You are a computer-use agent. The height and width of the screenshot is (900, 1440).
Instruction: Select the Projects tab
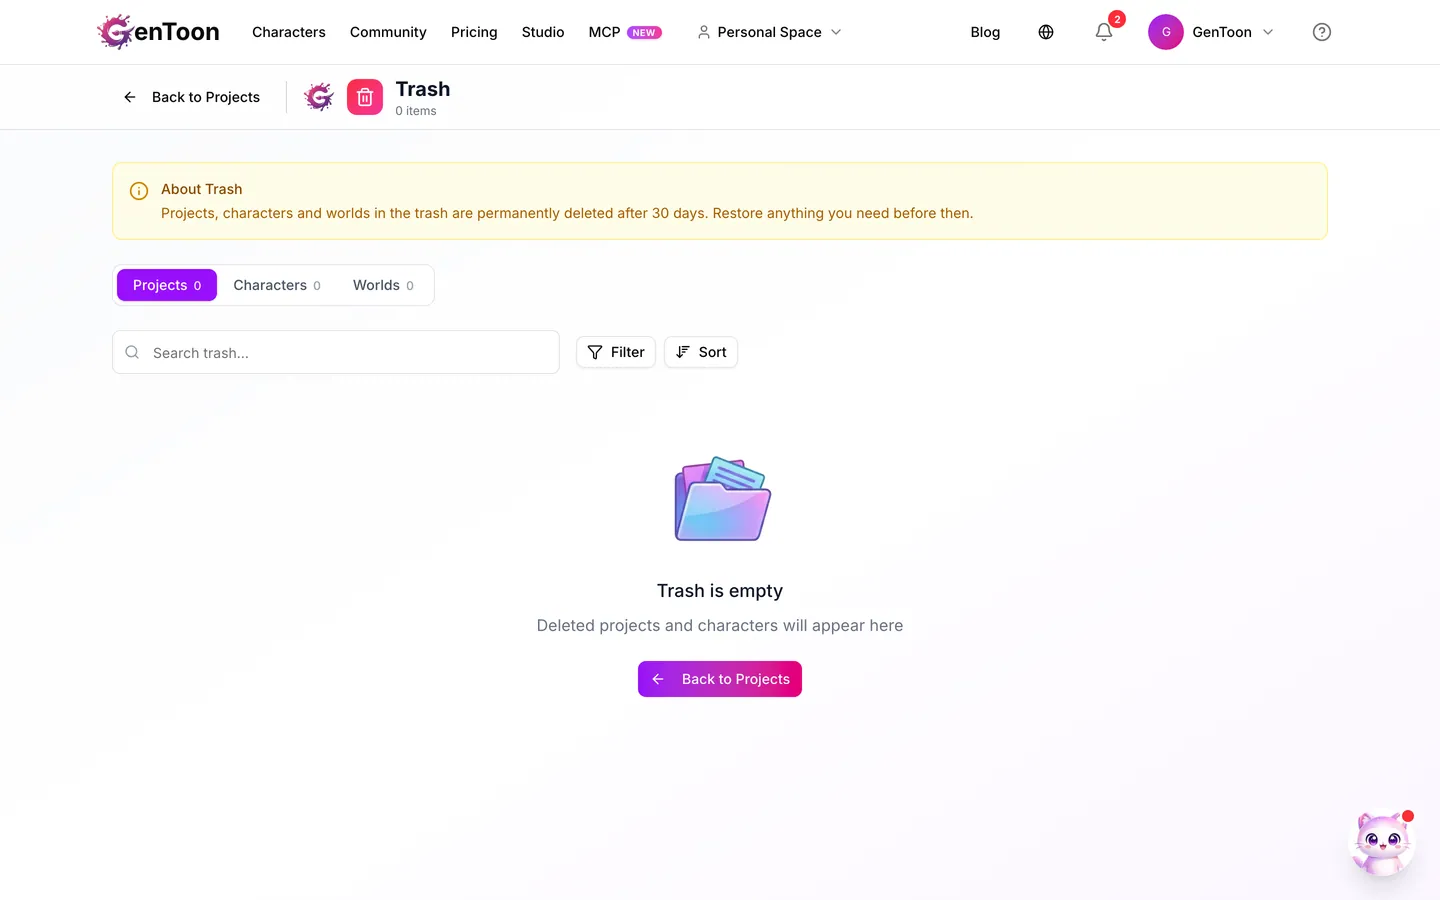click(x=167, y=285)
